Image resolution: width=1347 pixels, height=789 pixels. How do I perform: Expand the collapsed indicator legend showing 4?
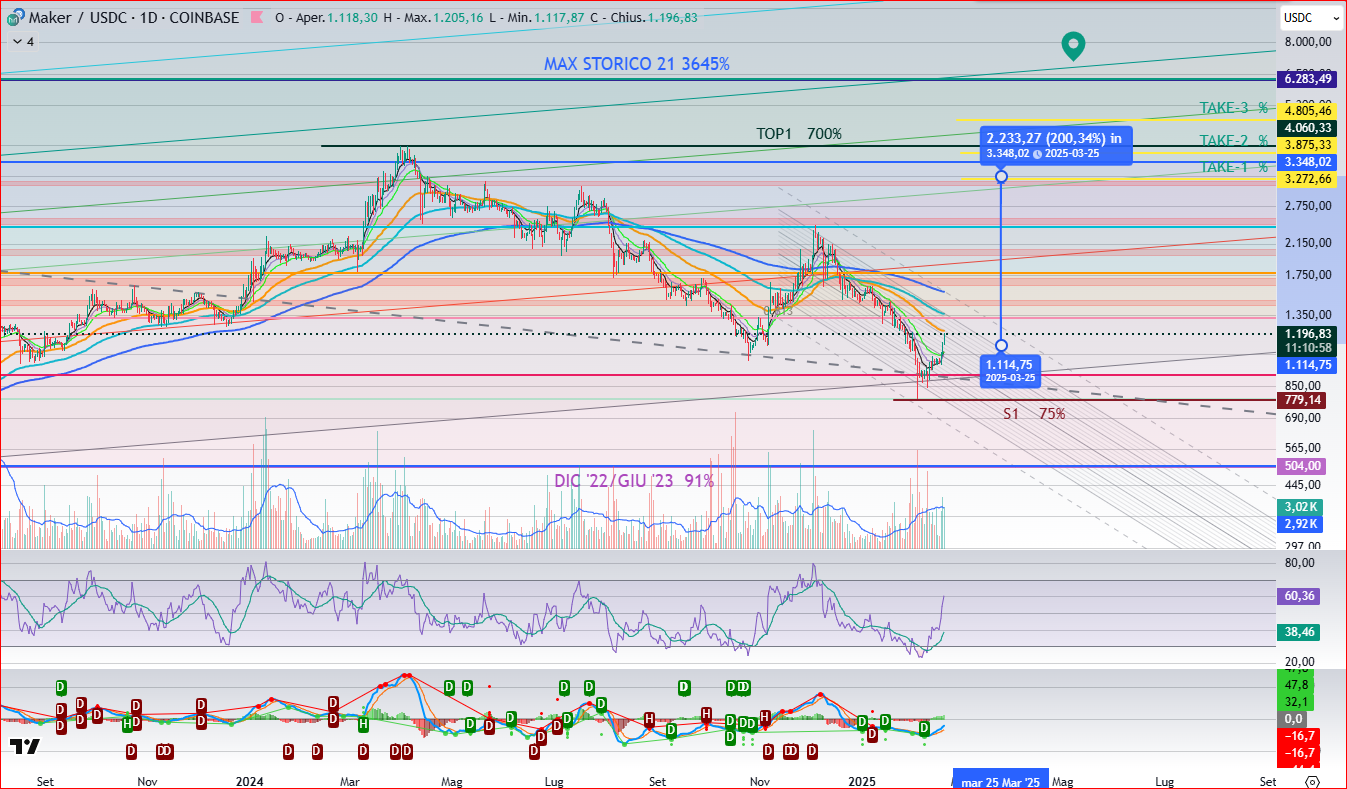click(x=22, y=42)
